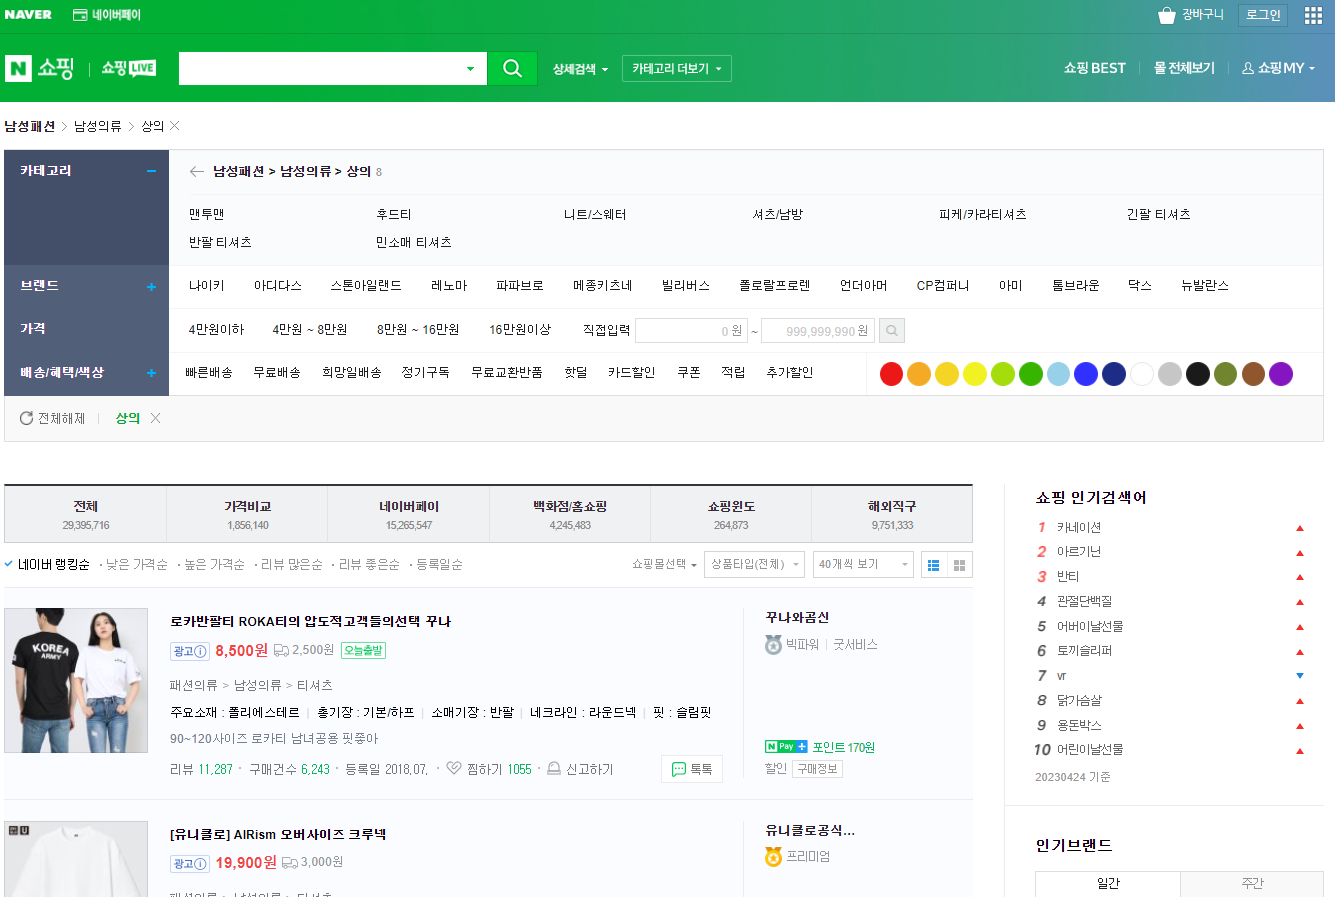Open 40개씩 보기 combo box
Image resolution: width=1335 pixels, height=897 pixels.
tap(864, 564)
